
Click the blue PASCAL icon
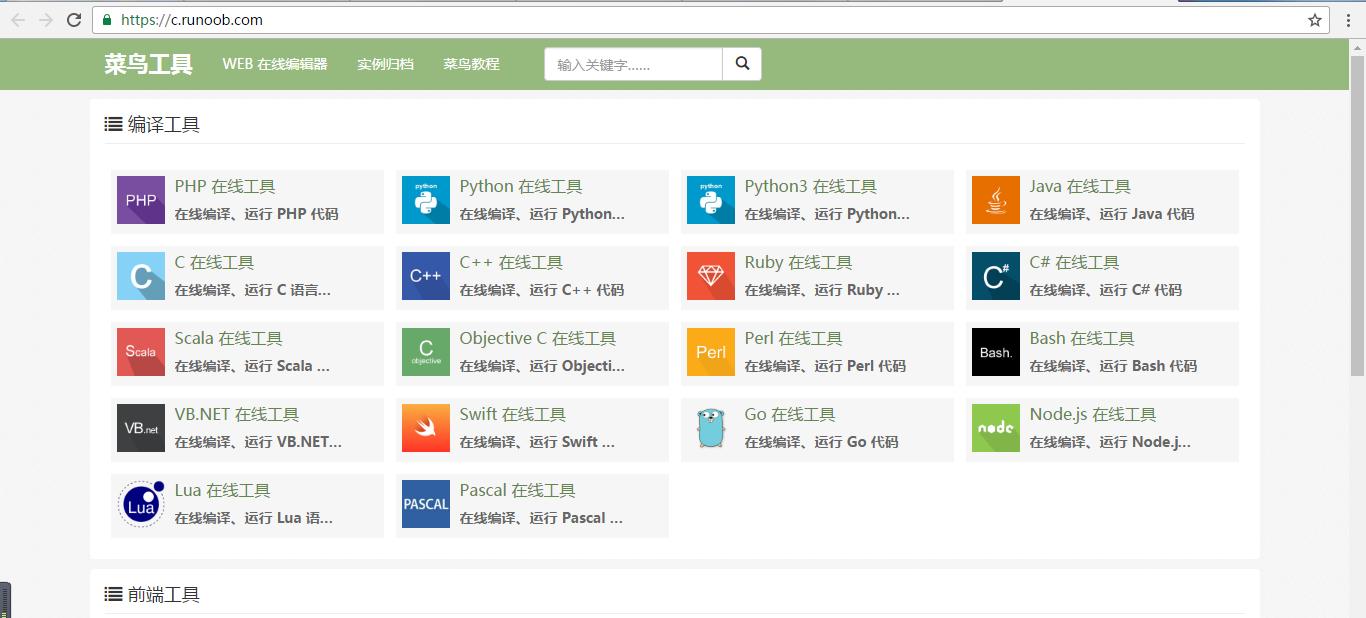[x=426, y=504]
